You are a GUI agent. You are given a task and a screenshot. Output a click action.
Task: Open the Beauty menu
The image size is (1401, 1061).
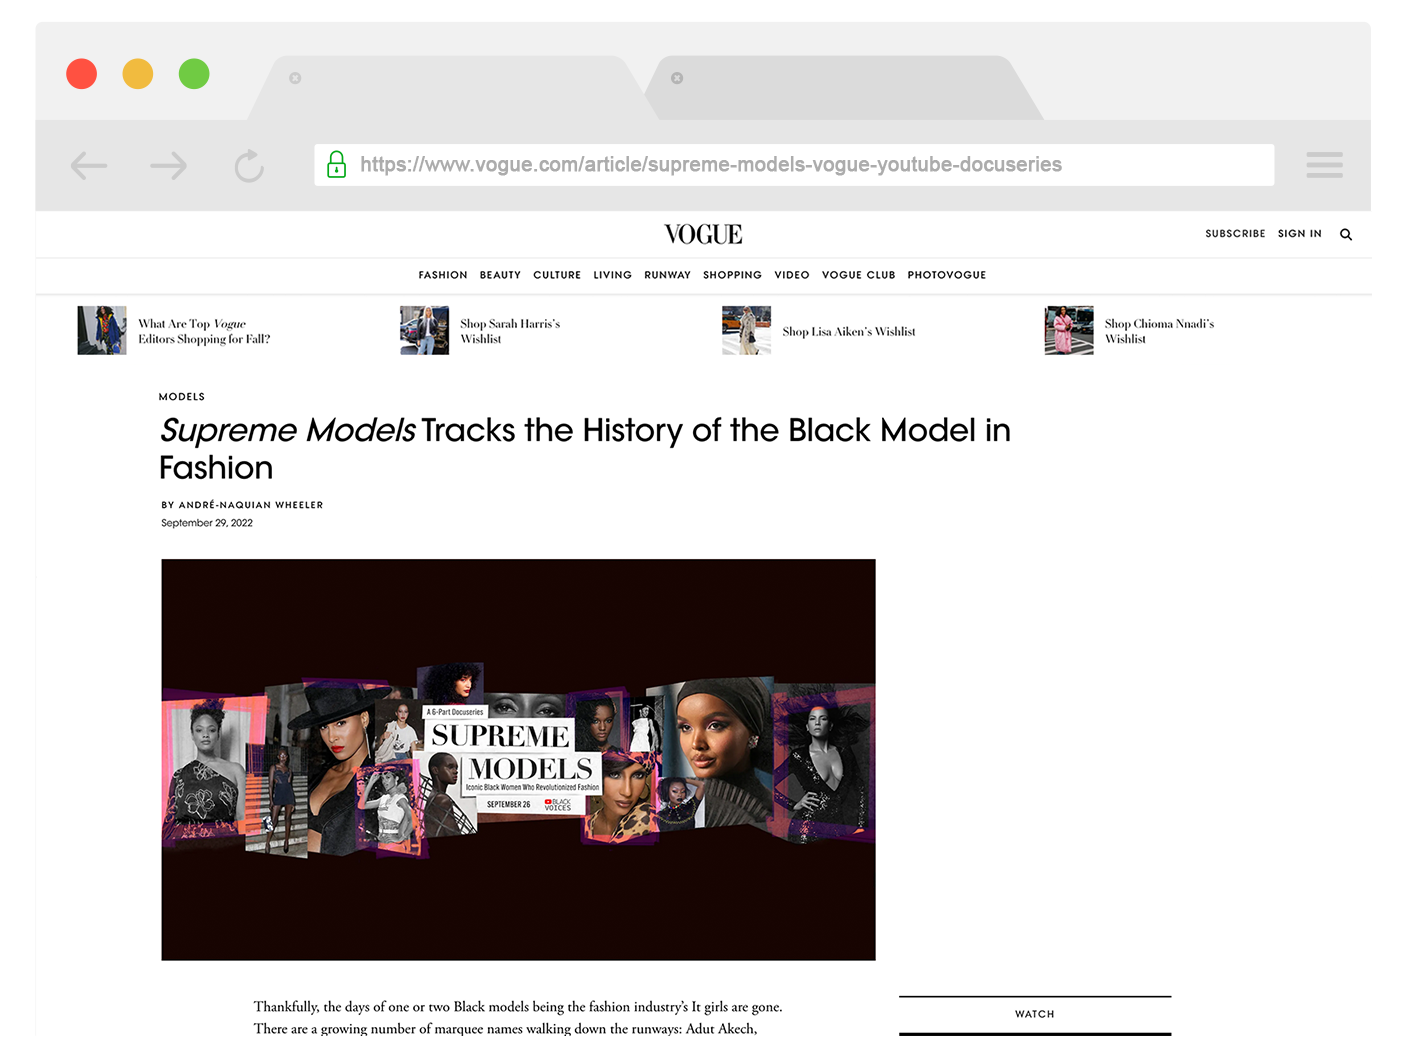pos(500,275)
